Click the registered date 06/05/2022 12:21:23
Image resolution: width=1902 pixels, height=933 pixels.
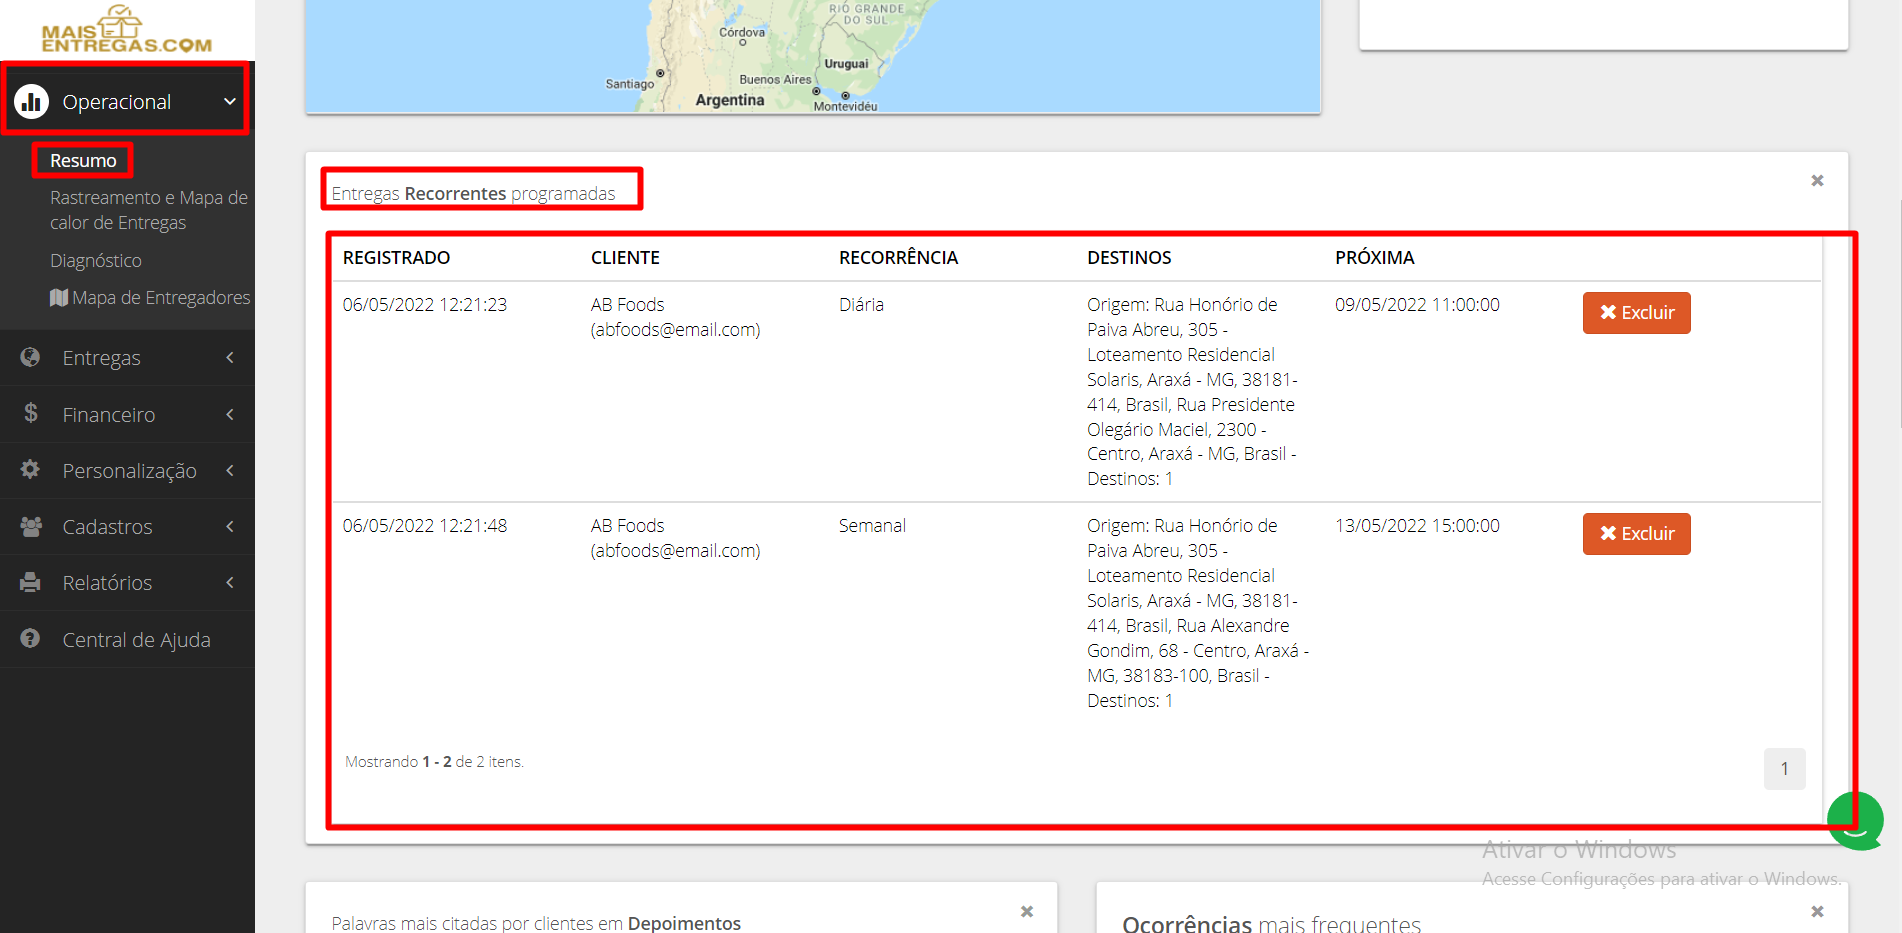(x=425, y=305)
